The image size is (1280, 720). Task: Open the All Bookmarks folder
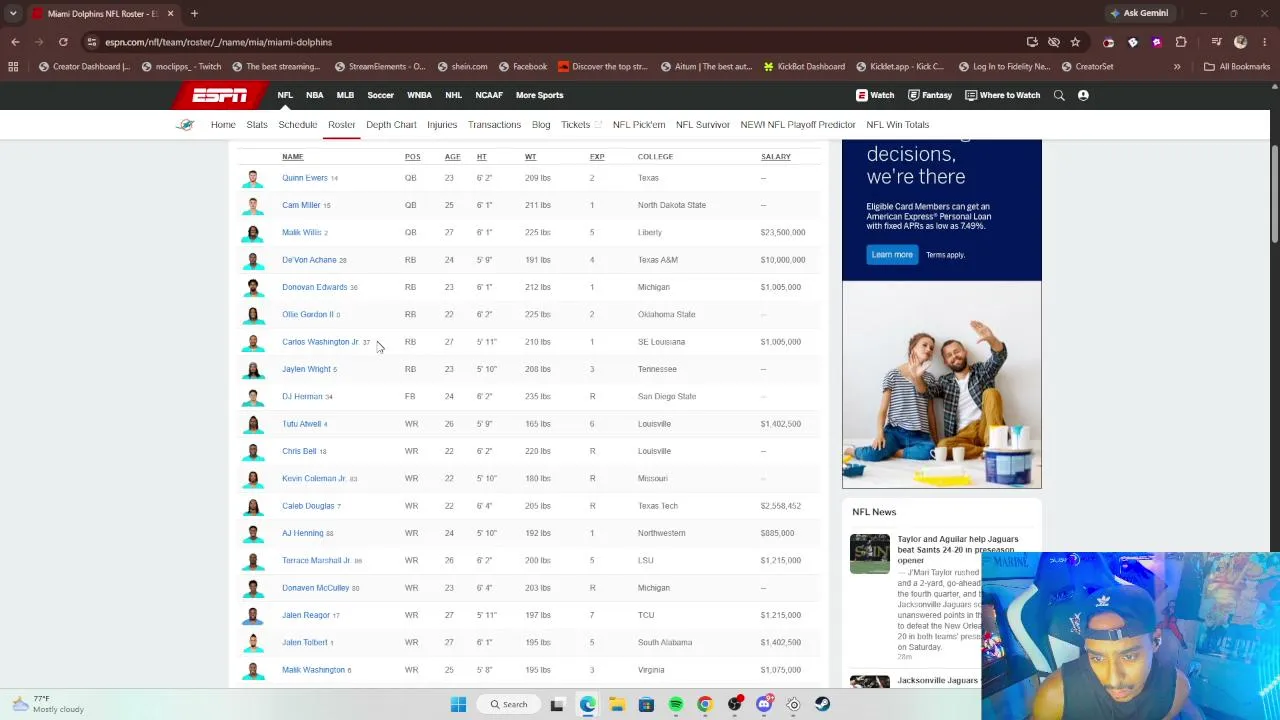coord(1237,67)
